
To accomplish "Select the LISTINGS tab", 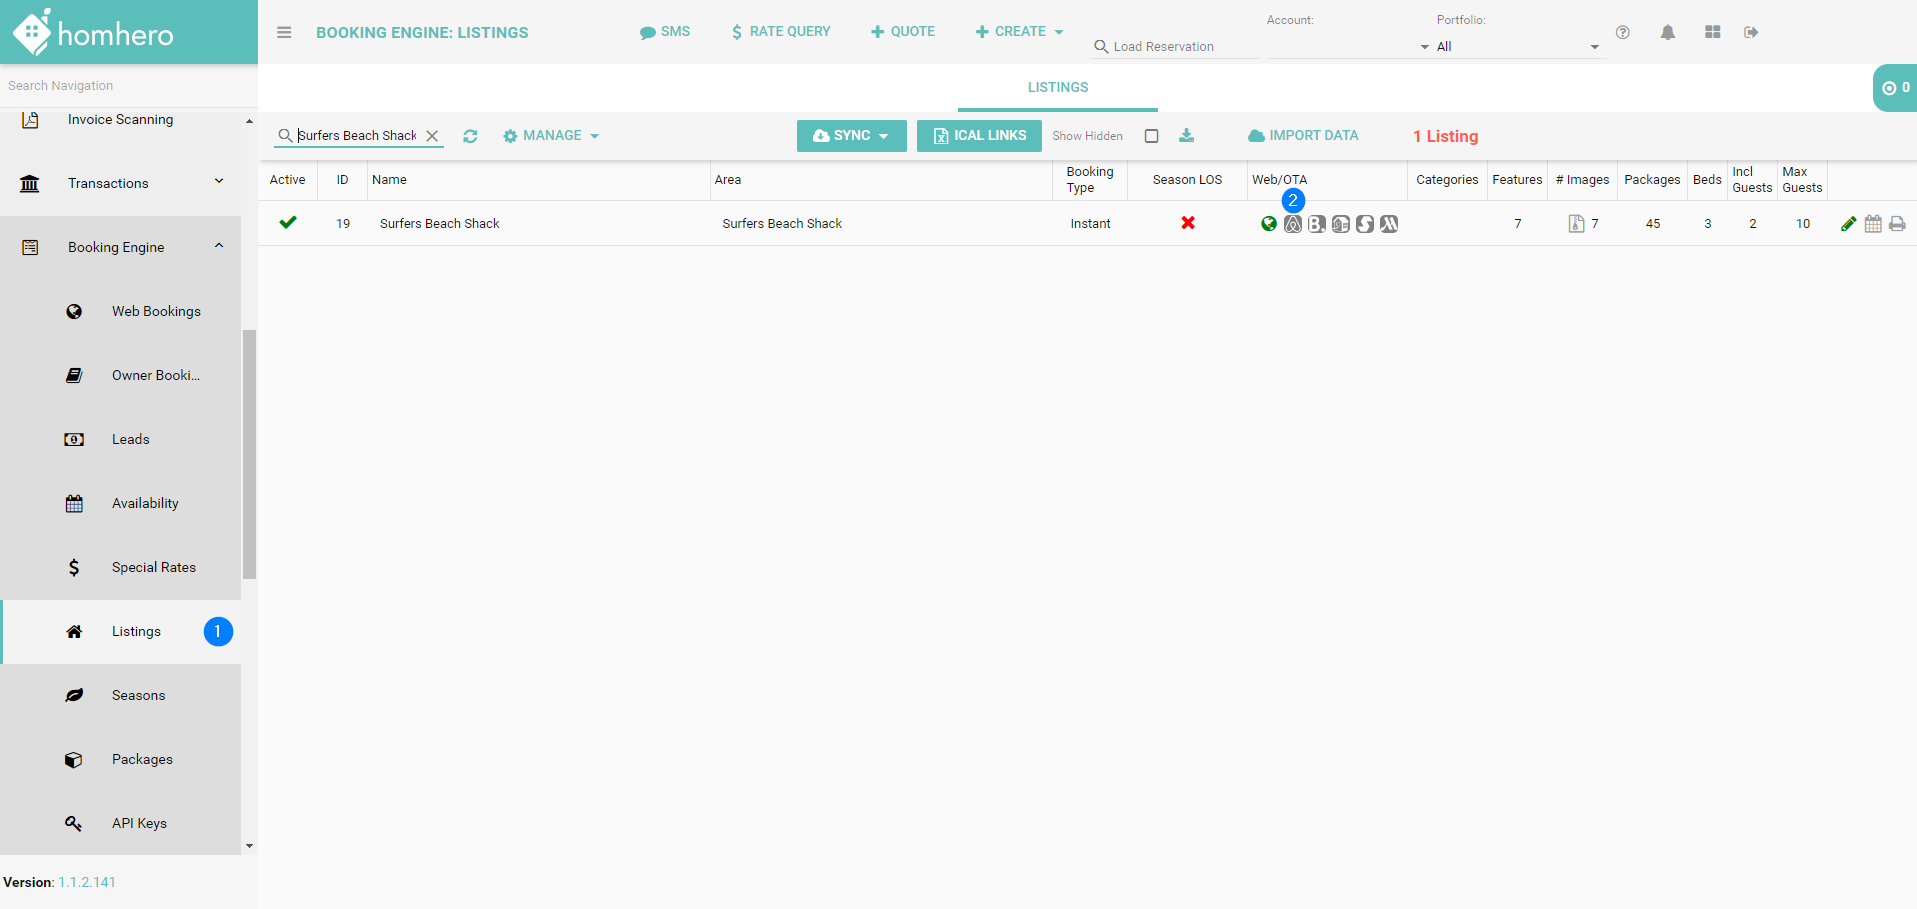I will click(x=1057, y=87).
